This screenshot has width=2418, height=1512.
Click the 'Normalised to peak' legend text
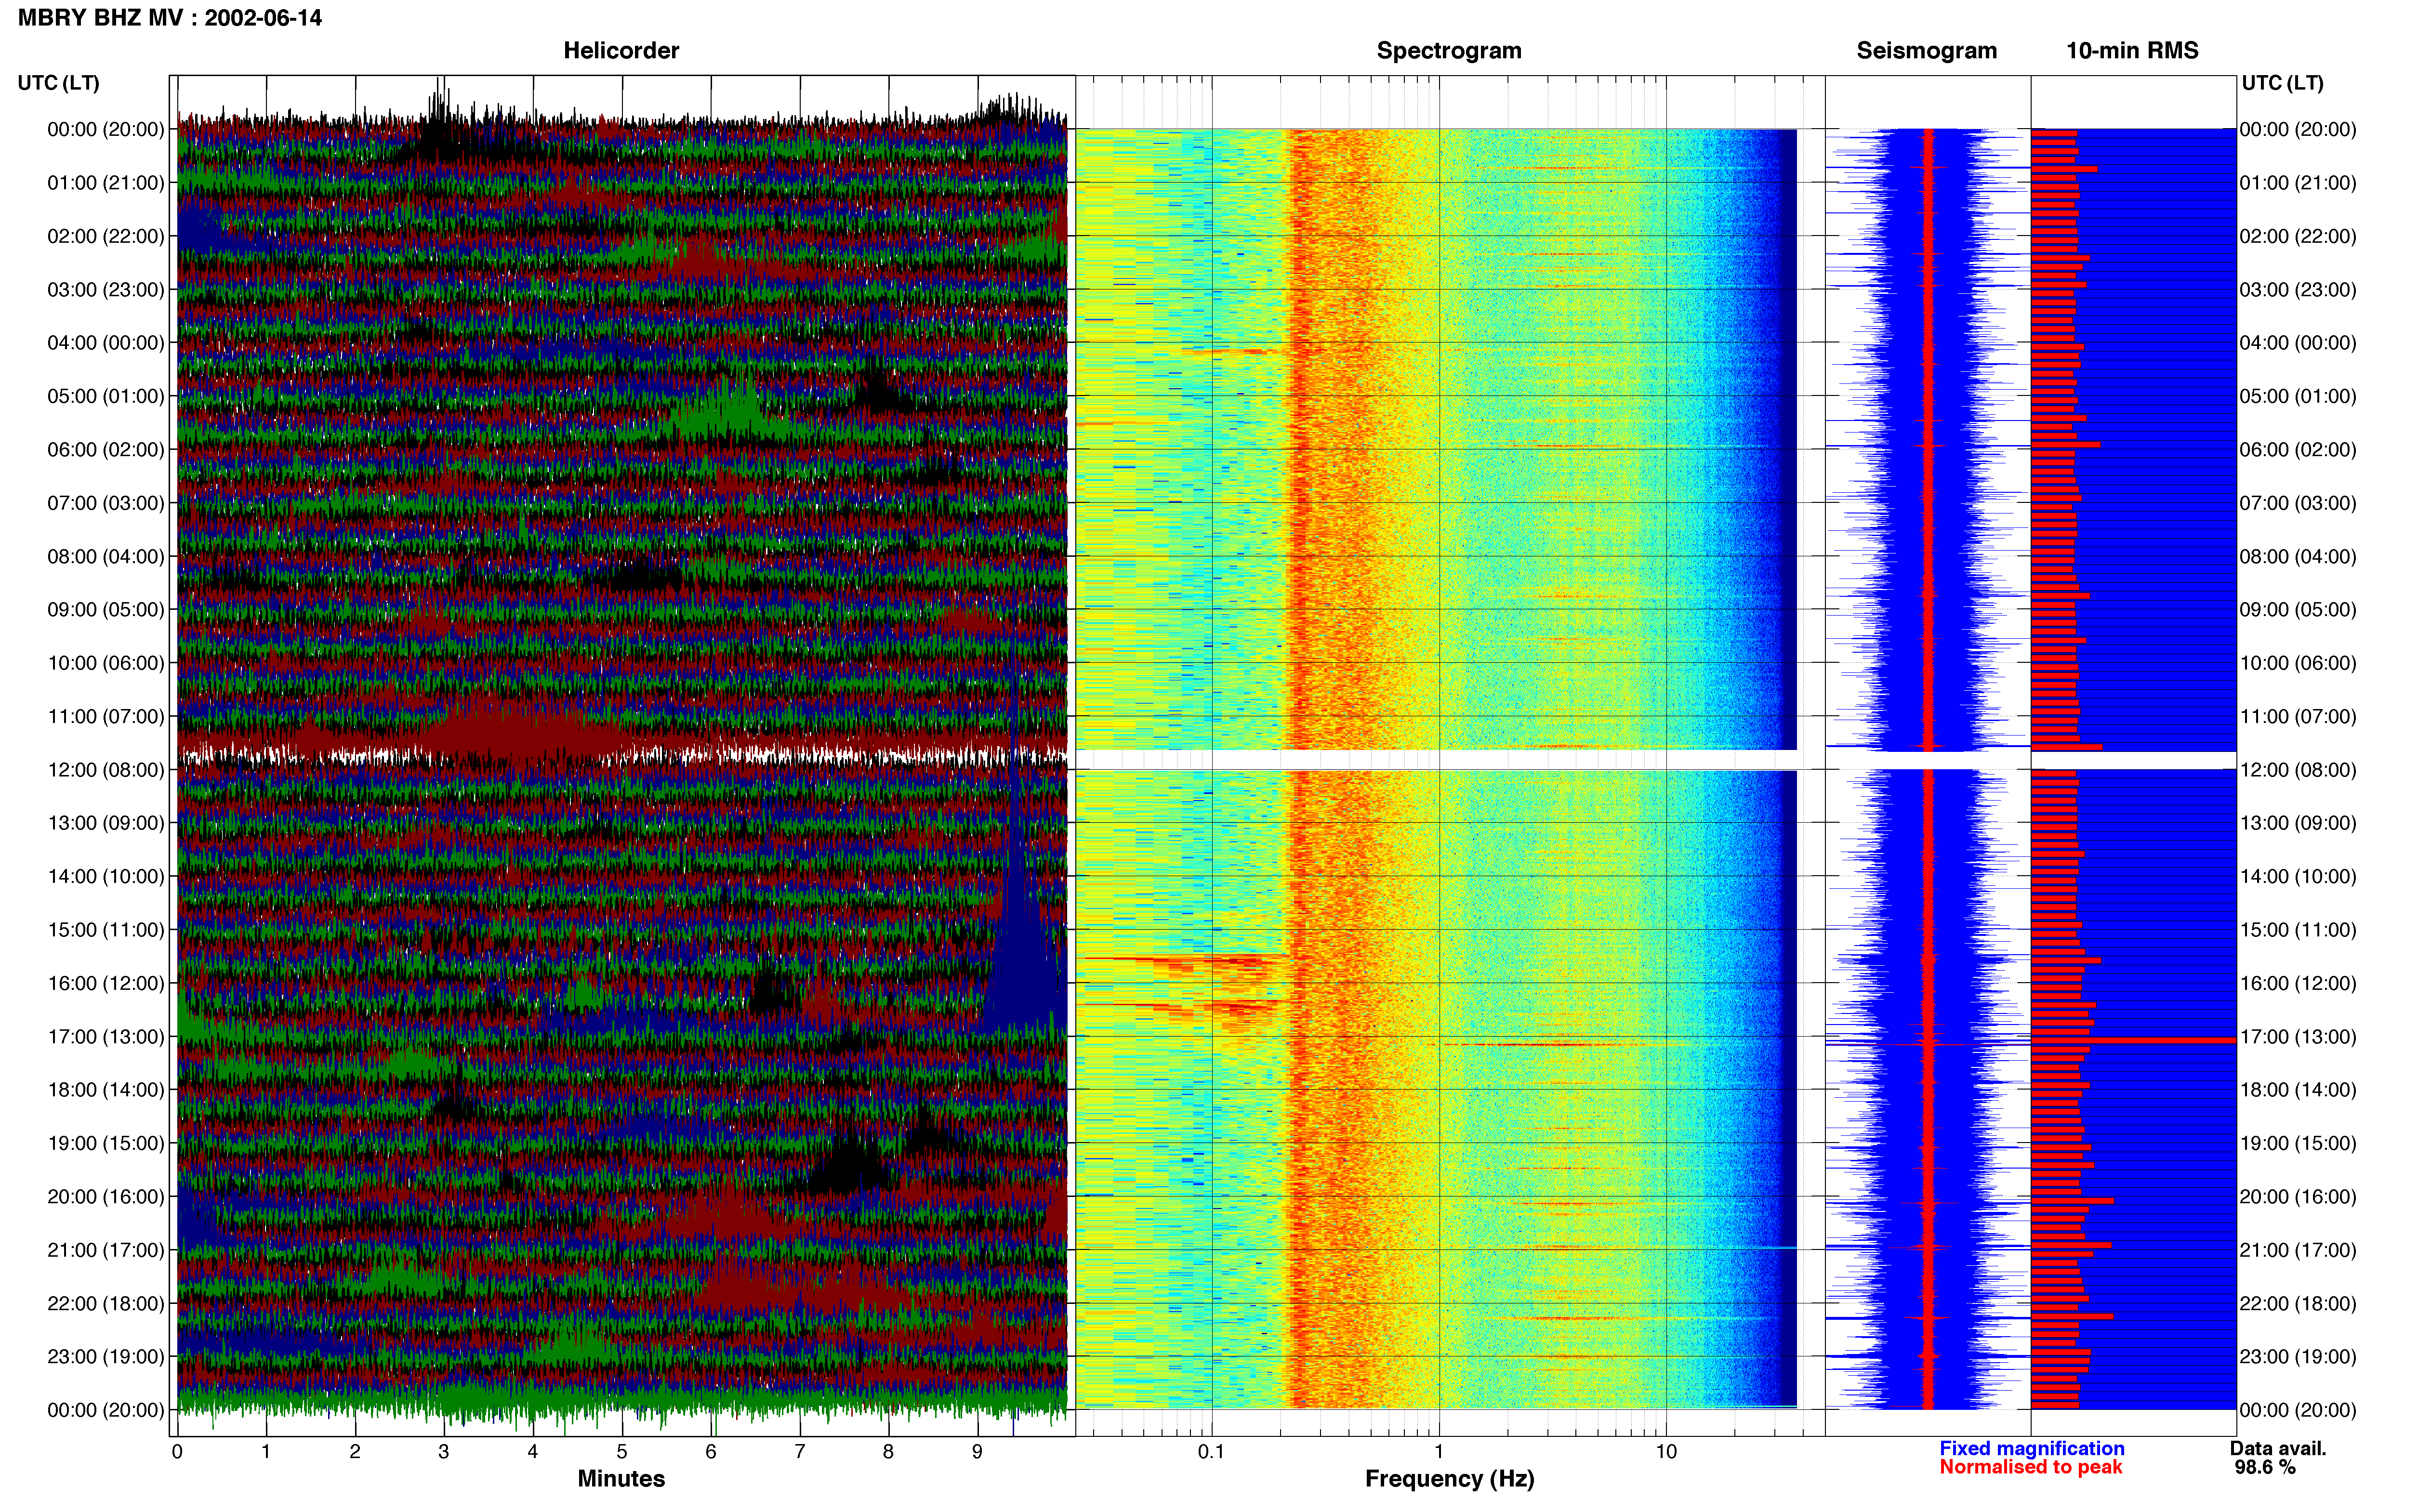[x=2030, y=1468]
